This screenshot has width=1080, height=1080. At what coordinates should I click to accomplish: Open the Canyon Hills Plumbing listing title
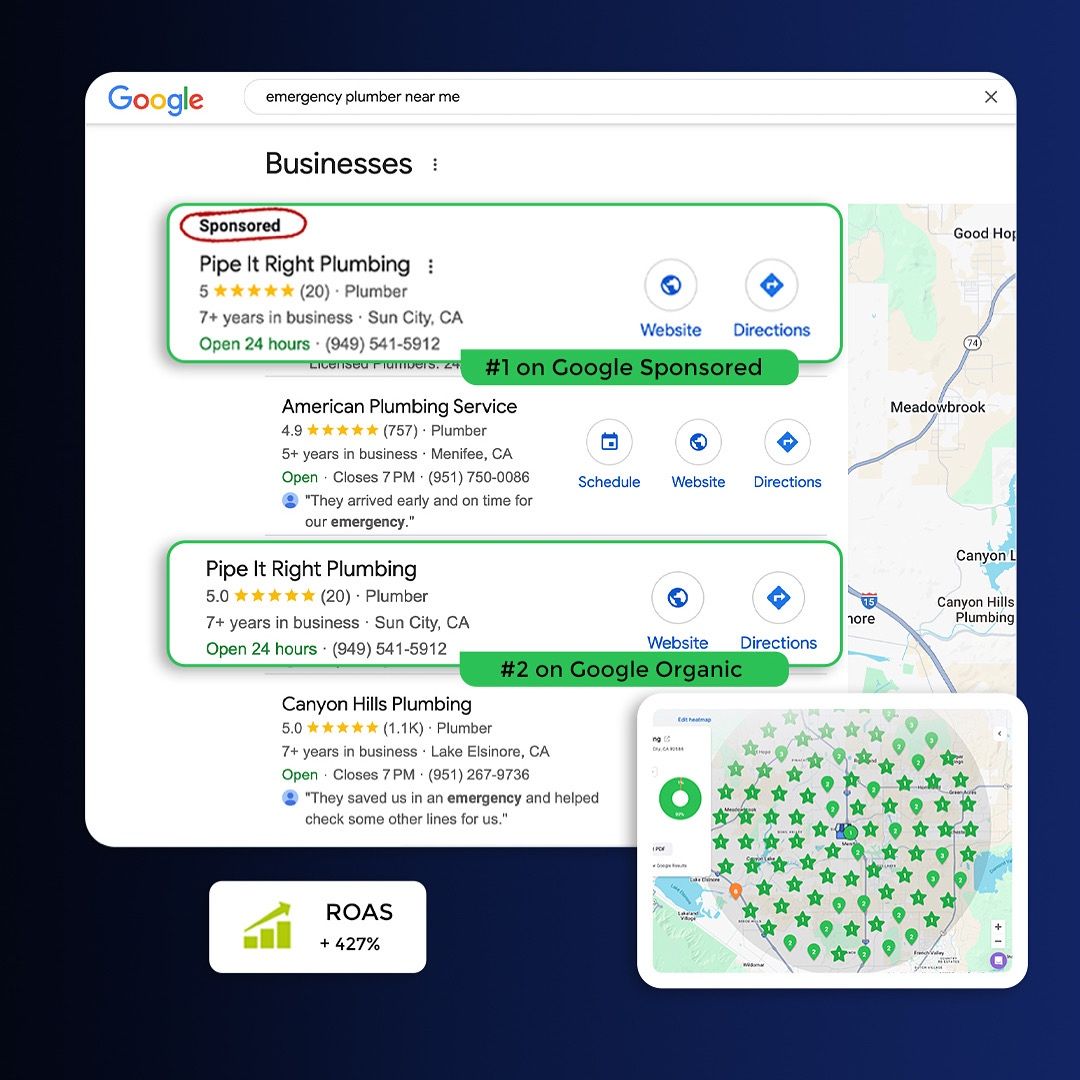tap(377, 704)
